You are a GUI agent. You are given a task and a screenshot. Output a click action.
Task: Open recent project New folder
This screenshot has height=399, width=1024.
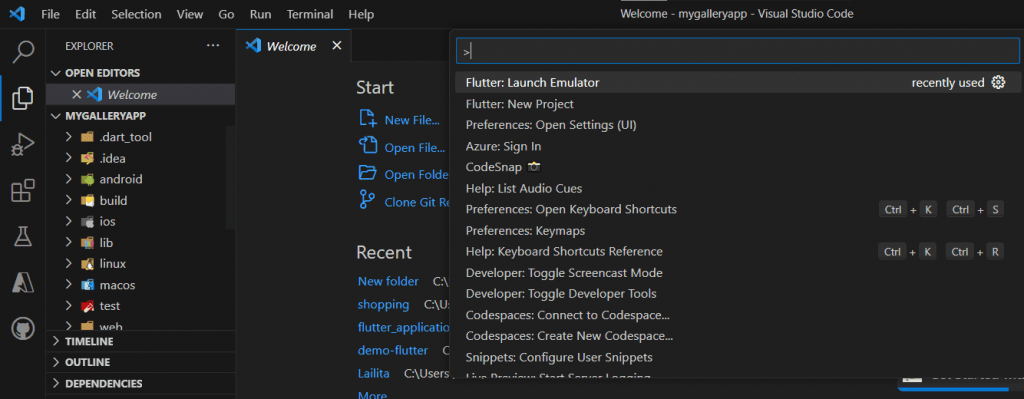click(x=388, y=281)
